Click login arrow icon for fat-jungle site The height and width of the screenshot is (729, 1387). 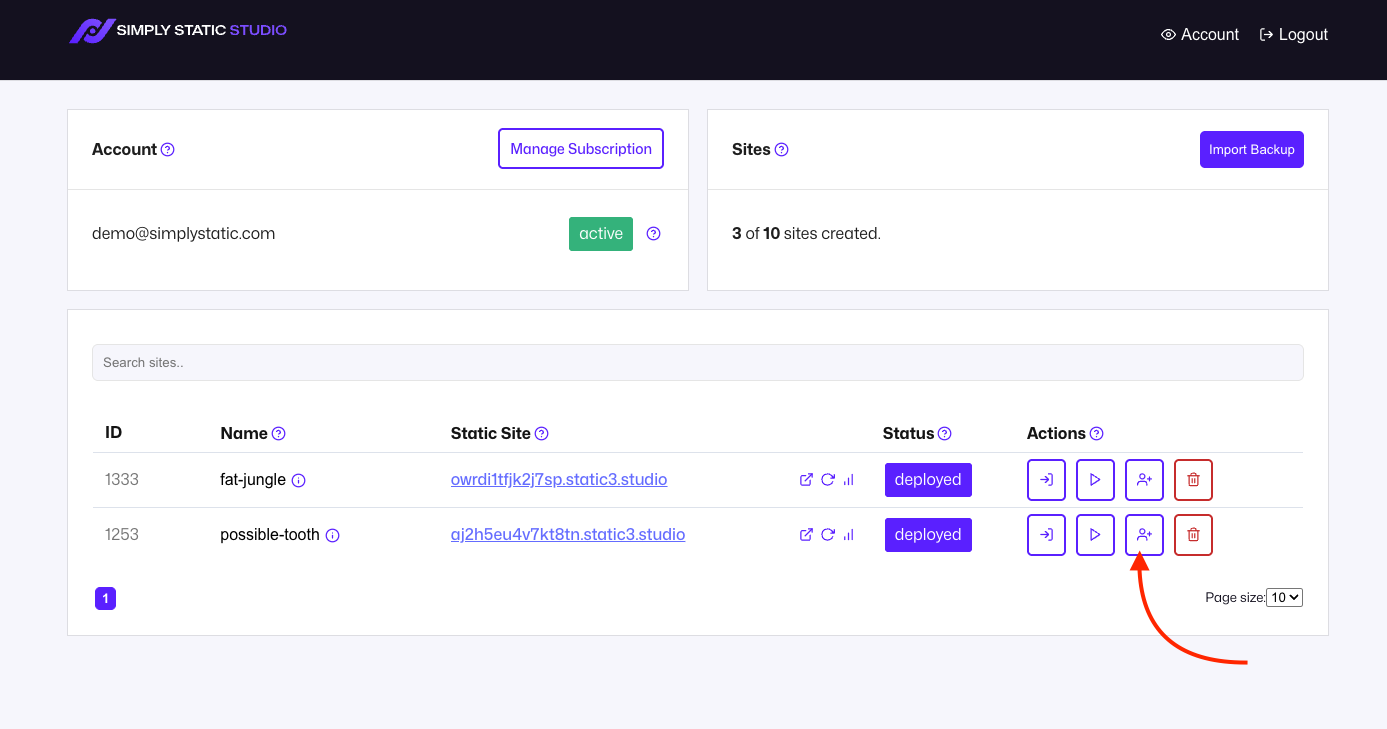coord(1046,480)
